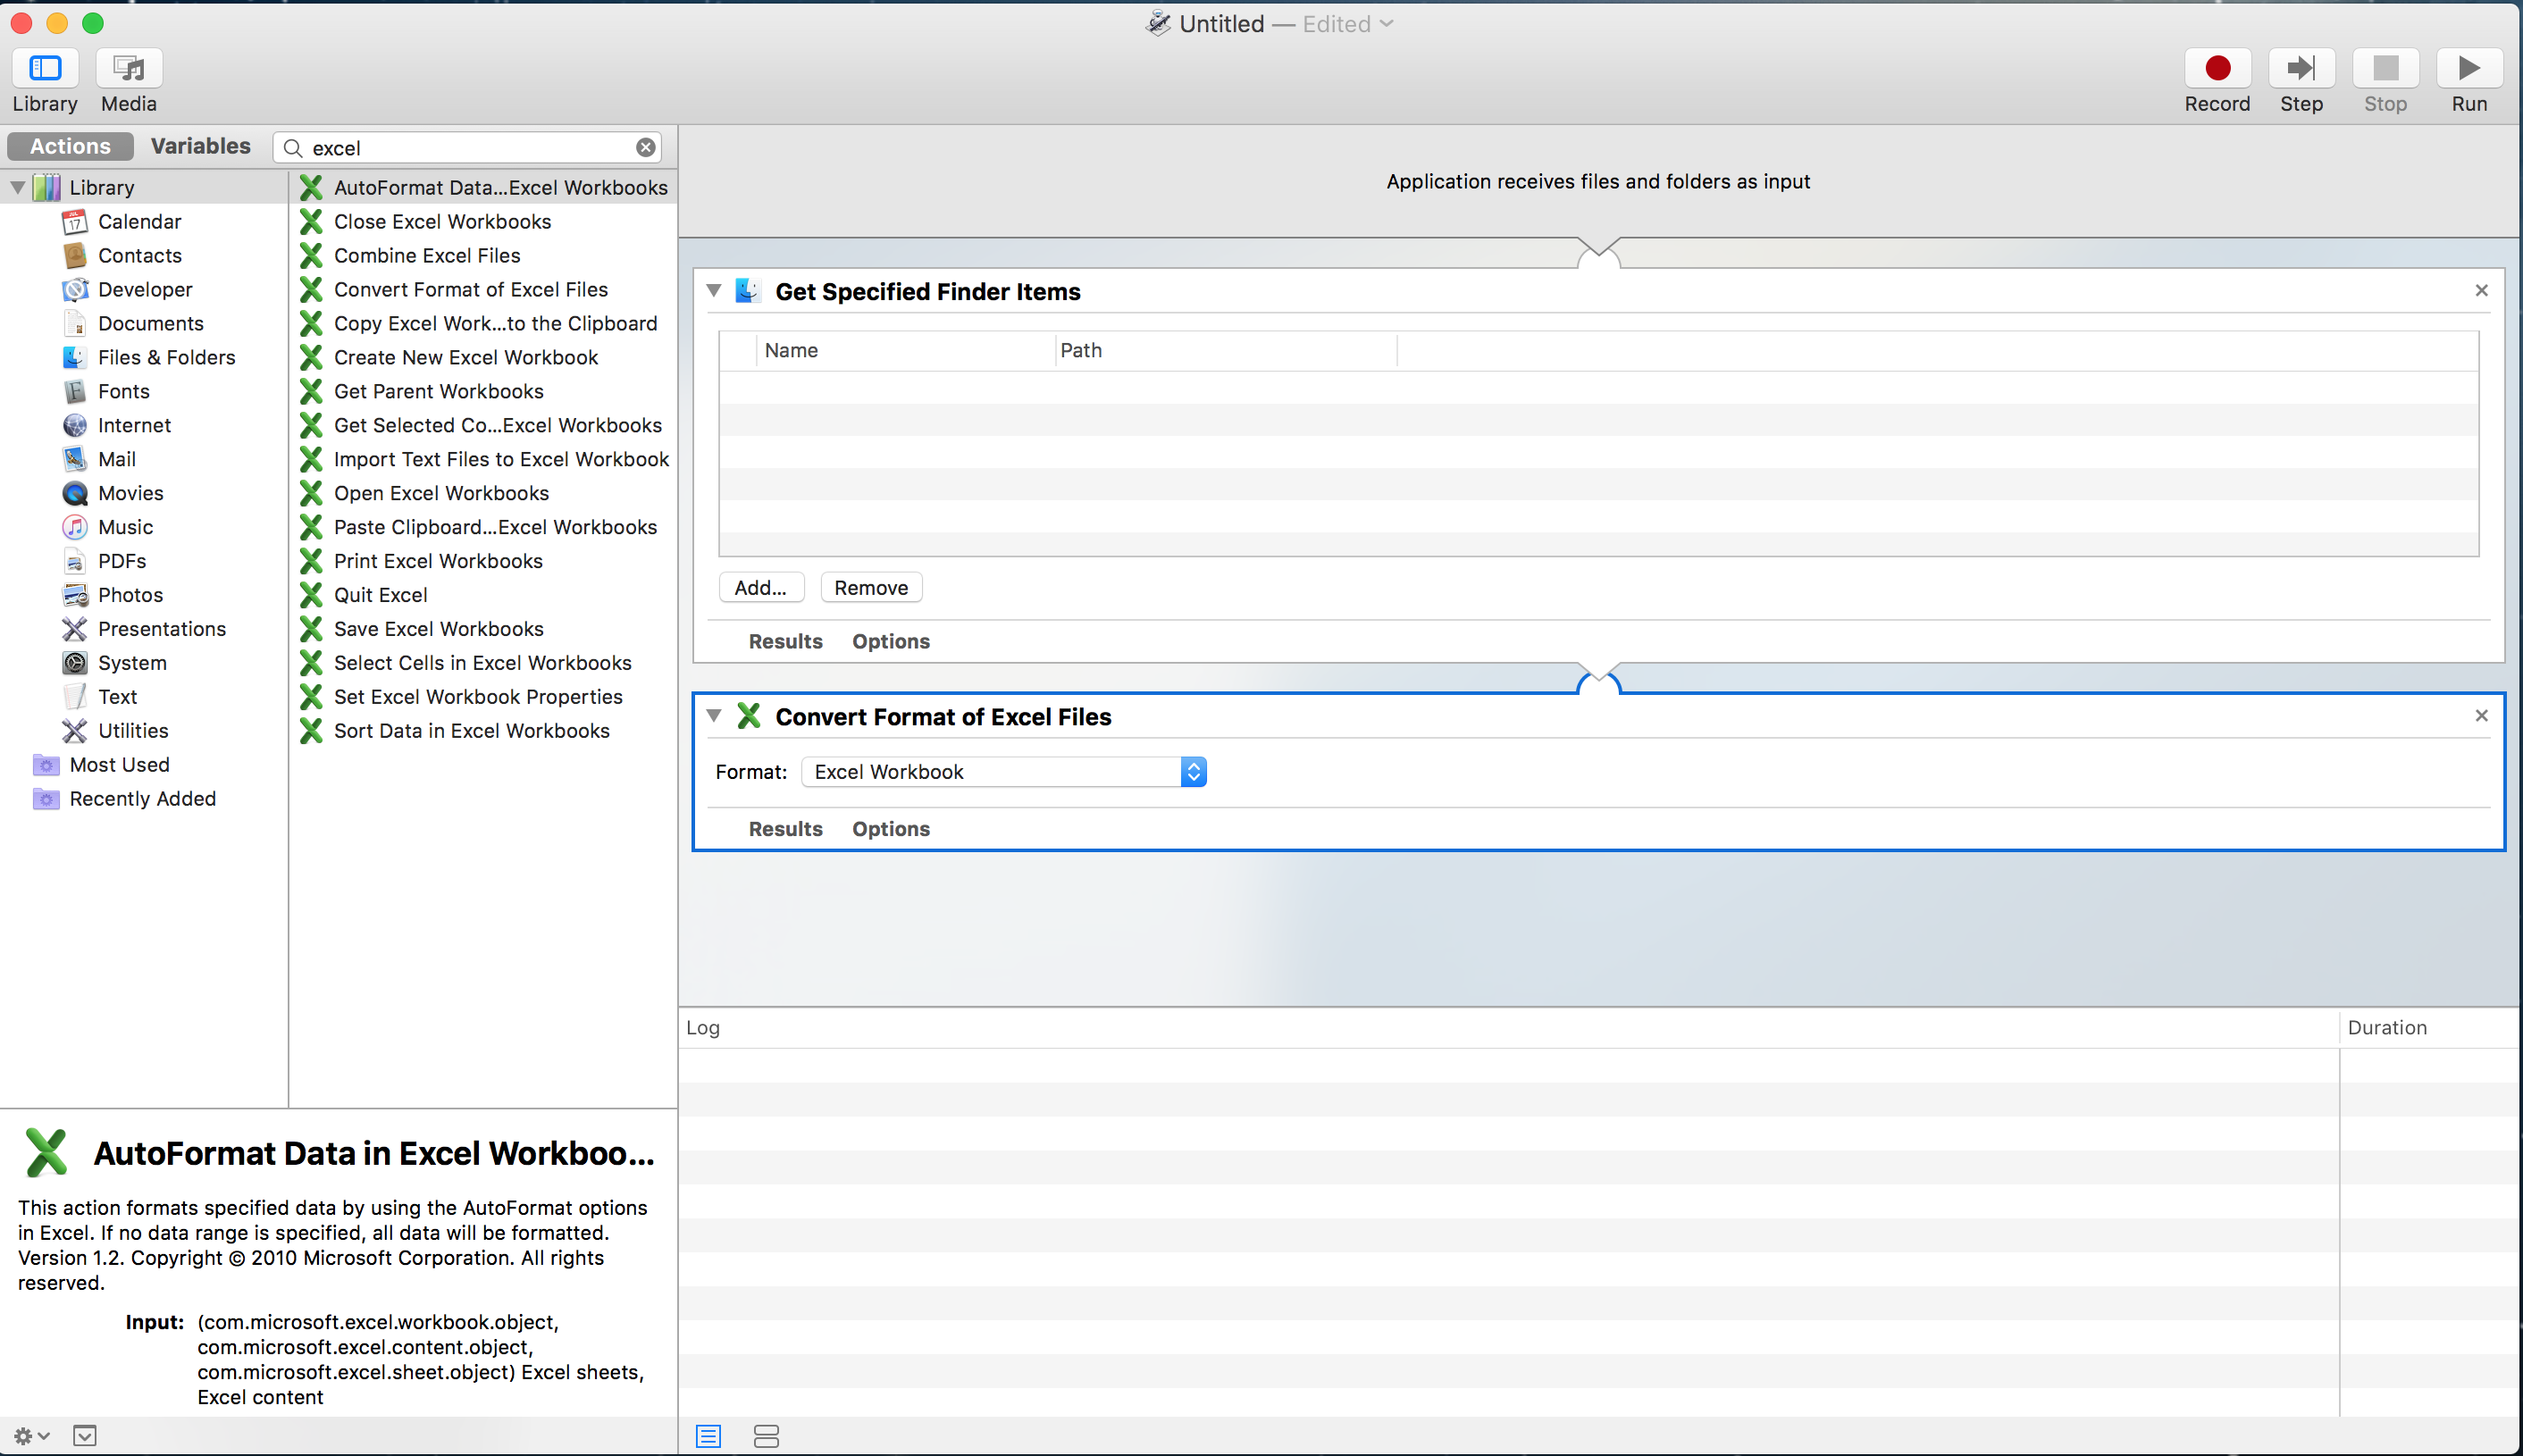Screen dimensions: 2523x1456
Task: Remove the Get Specified Finder Items action
Action: [x=2481, y=290]
